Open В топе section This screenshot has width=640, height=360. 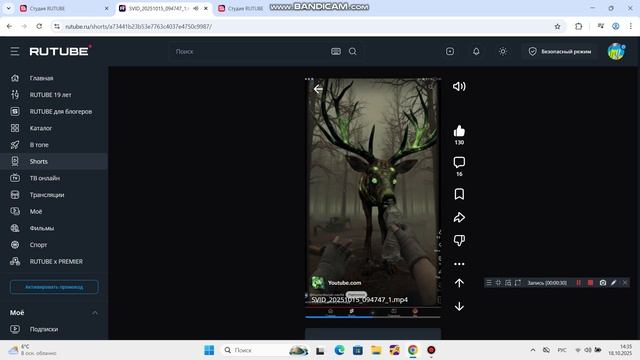pos(54,145)
